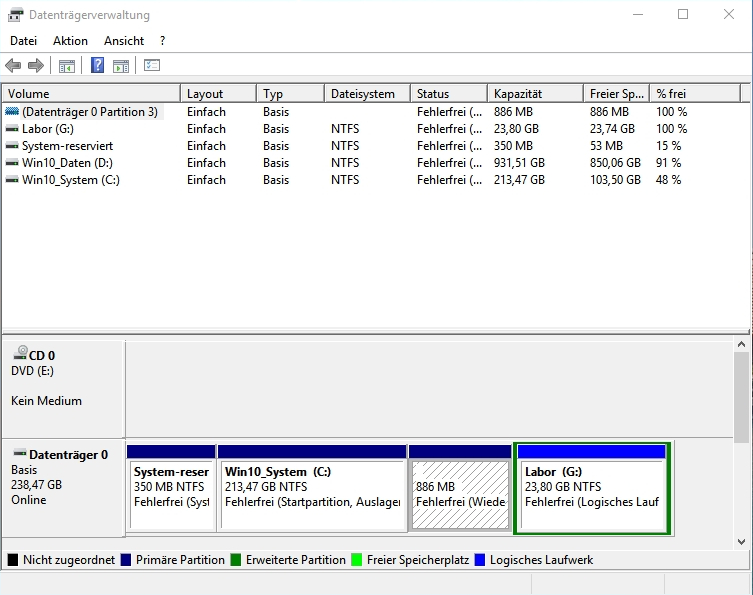The height and width of the screenshot is (595, 753).
Task: Click the dark green Erweiterte Partition legend swatch
Action: point(236,560)
